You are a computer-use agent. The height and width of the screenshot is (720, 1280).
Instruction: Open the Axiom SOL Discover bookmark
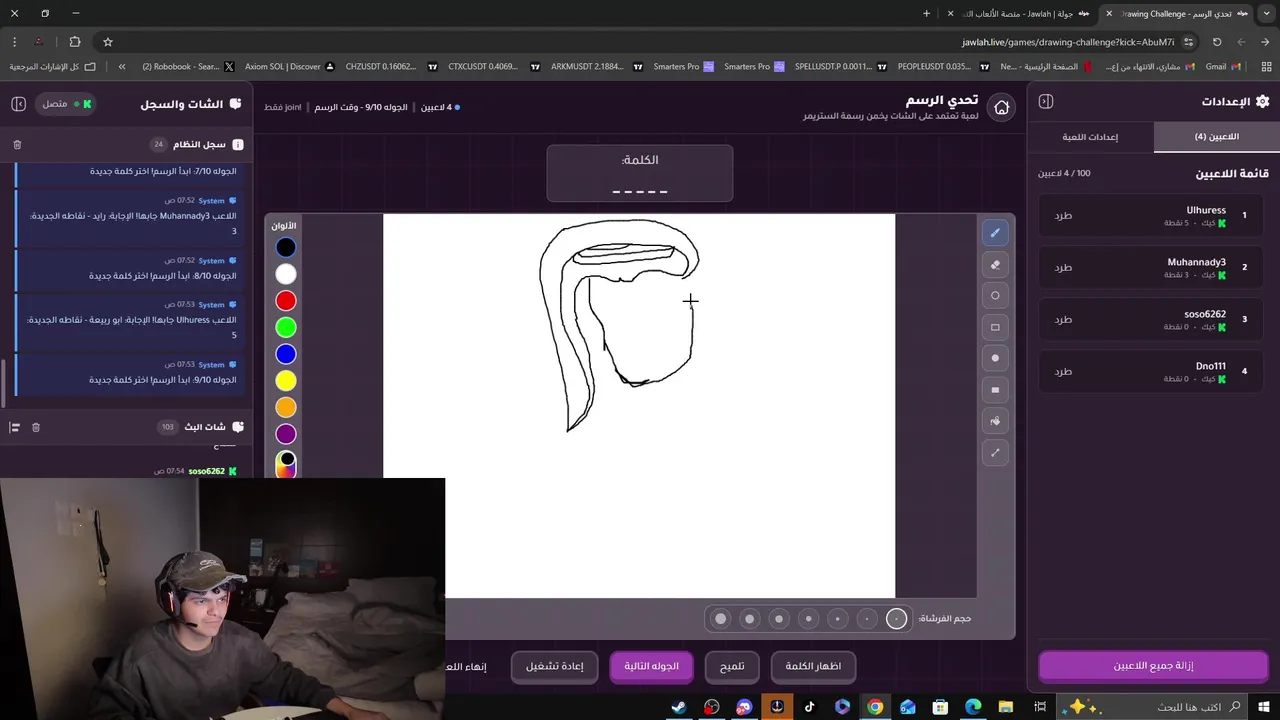click(x=290, y=67)
